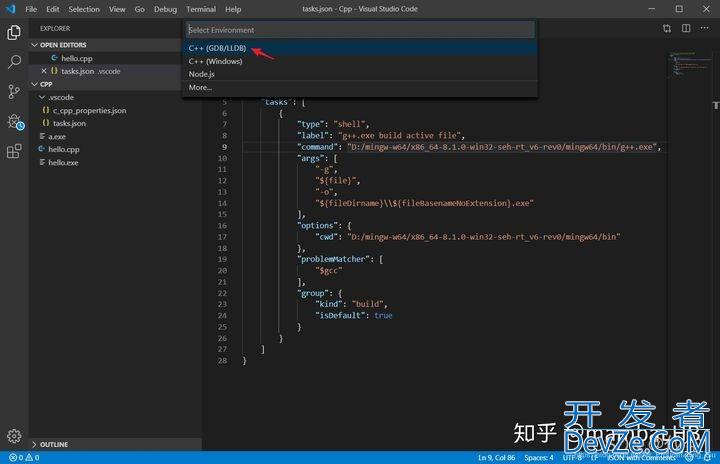Collapse the CPP folder section

tap(34, 84)
